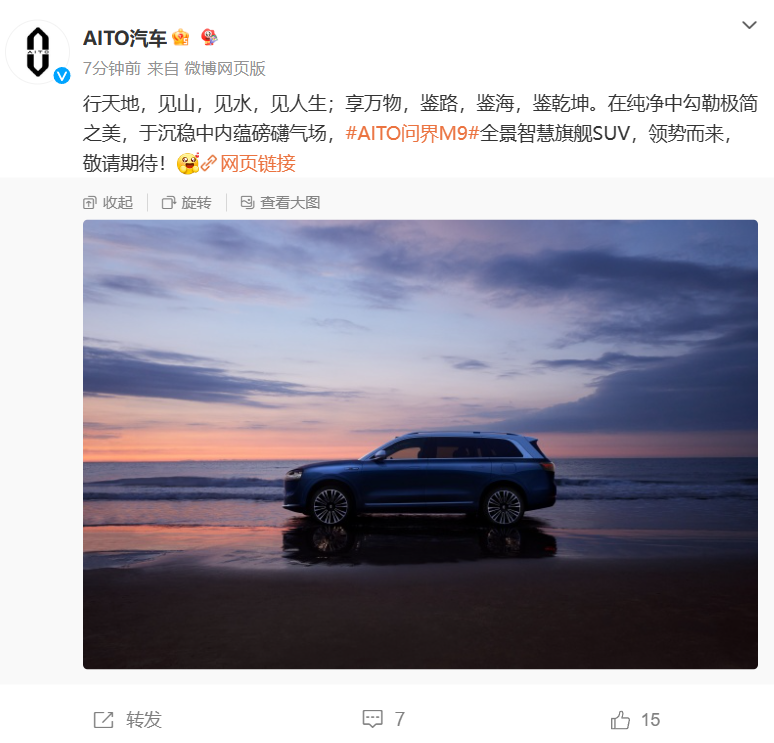Click the 转发 repost icon
Image resolution: width=774 pixels, height=743 pixels.
coord(104,720)
